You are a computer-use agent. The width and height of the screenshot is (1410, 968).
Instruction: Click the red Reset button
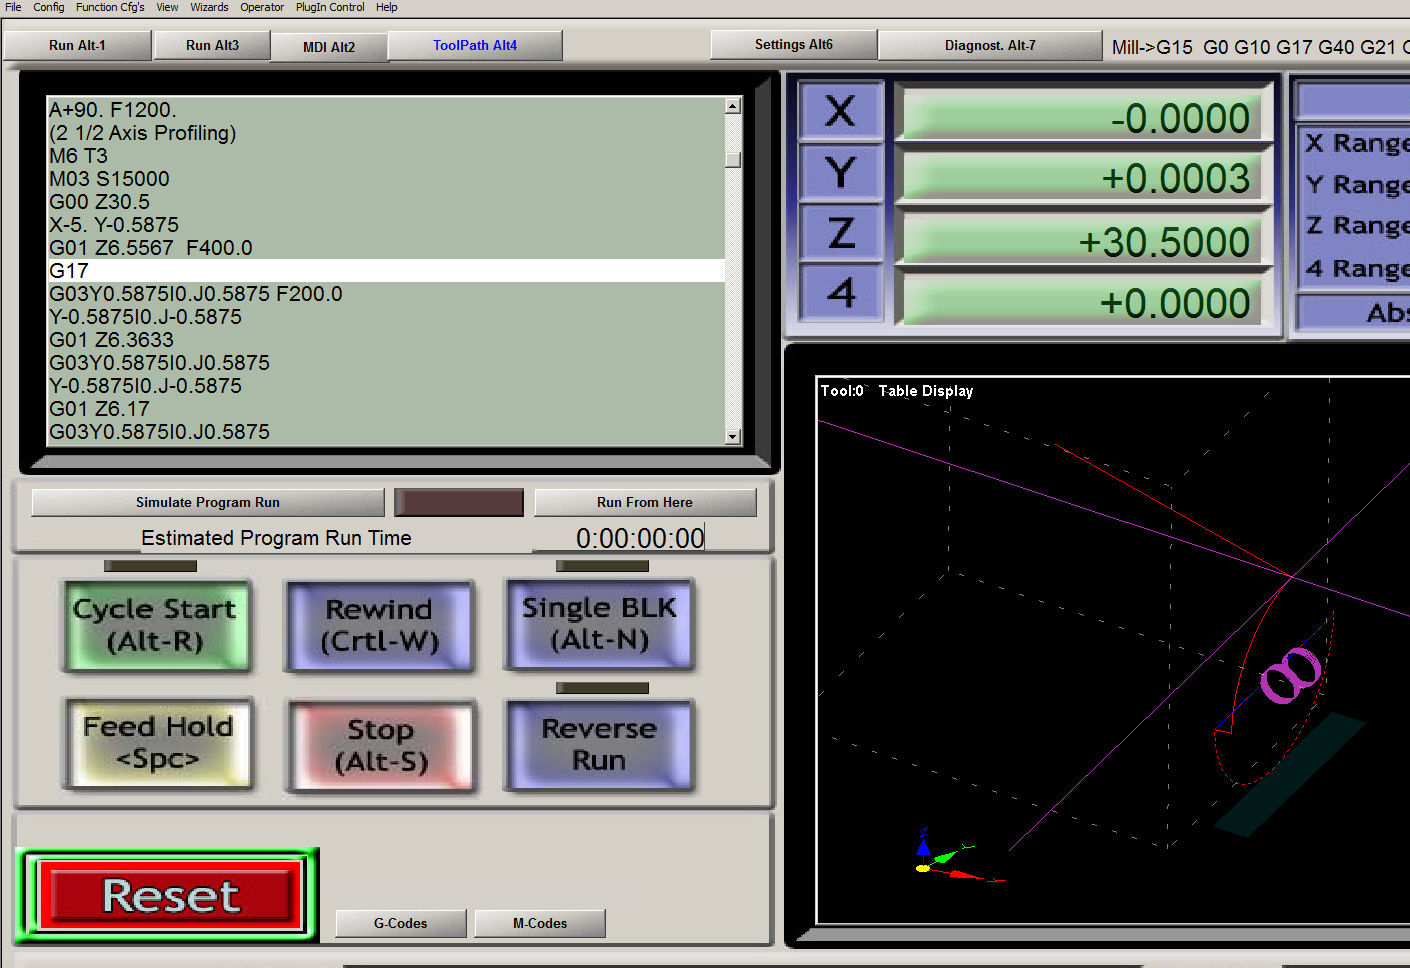pyautogui.click(x=169, y=896)
